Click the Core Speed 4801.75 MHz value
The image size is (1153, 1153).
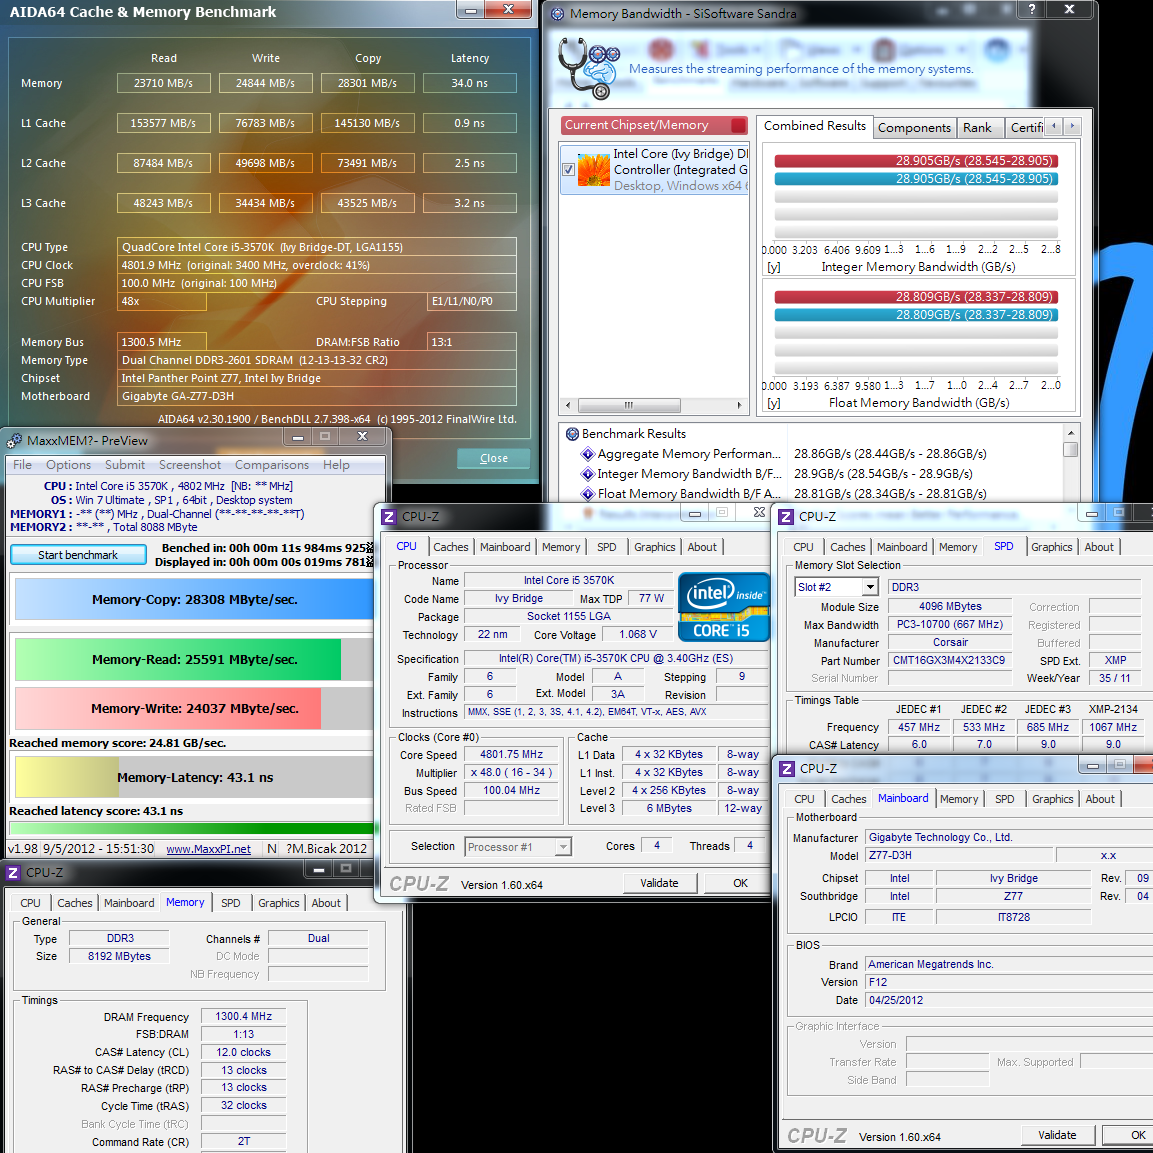click(x=511, y=754)
